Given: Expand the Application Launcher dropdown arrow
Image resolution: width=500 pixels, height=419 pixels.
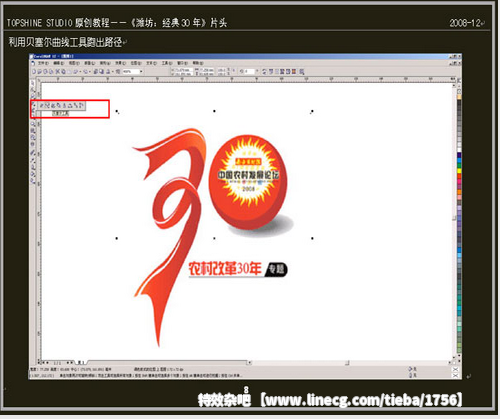Looking at the screenshot, I should [113, 72].
